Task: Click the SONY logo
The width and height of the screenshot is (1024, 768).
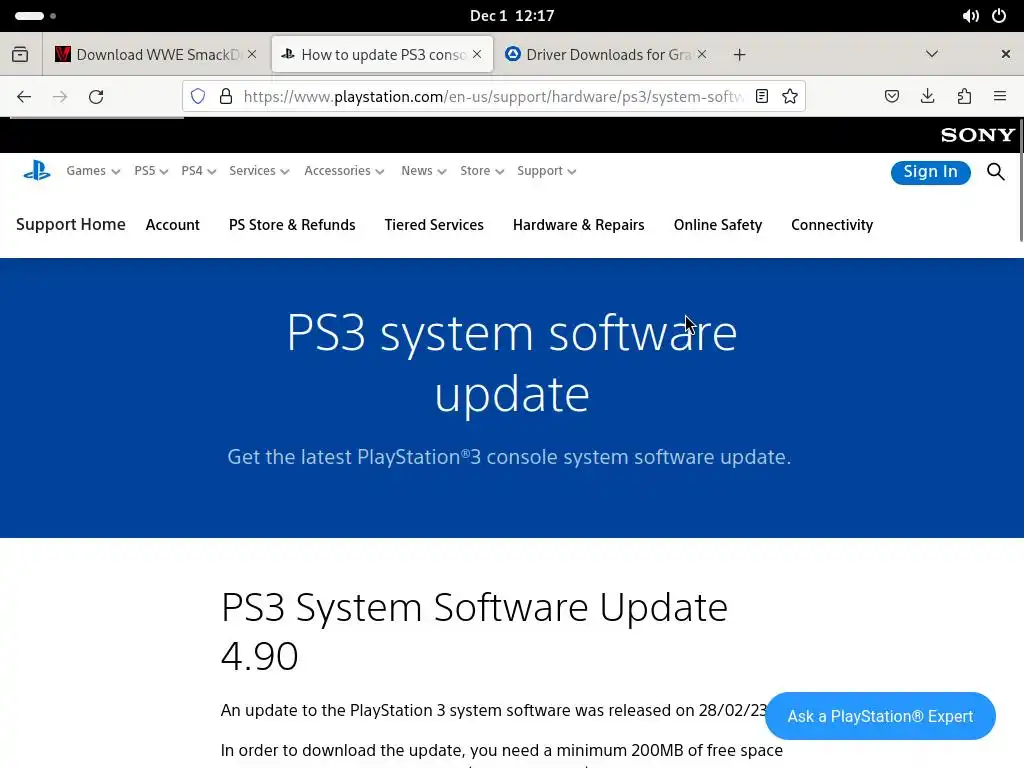Action: coord(978,135)
